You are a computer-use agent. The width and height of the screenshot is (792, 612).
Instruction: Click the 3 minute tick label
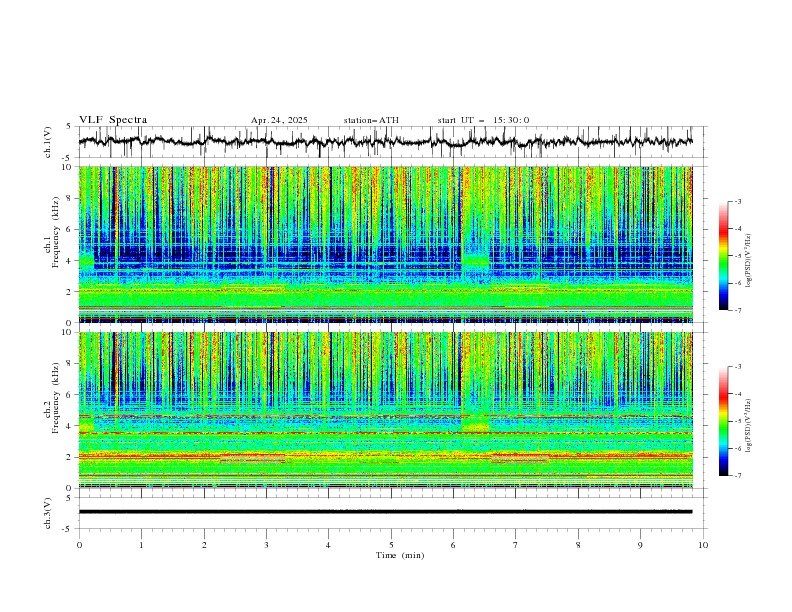click(266, 545)
